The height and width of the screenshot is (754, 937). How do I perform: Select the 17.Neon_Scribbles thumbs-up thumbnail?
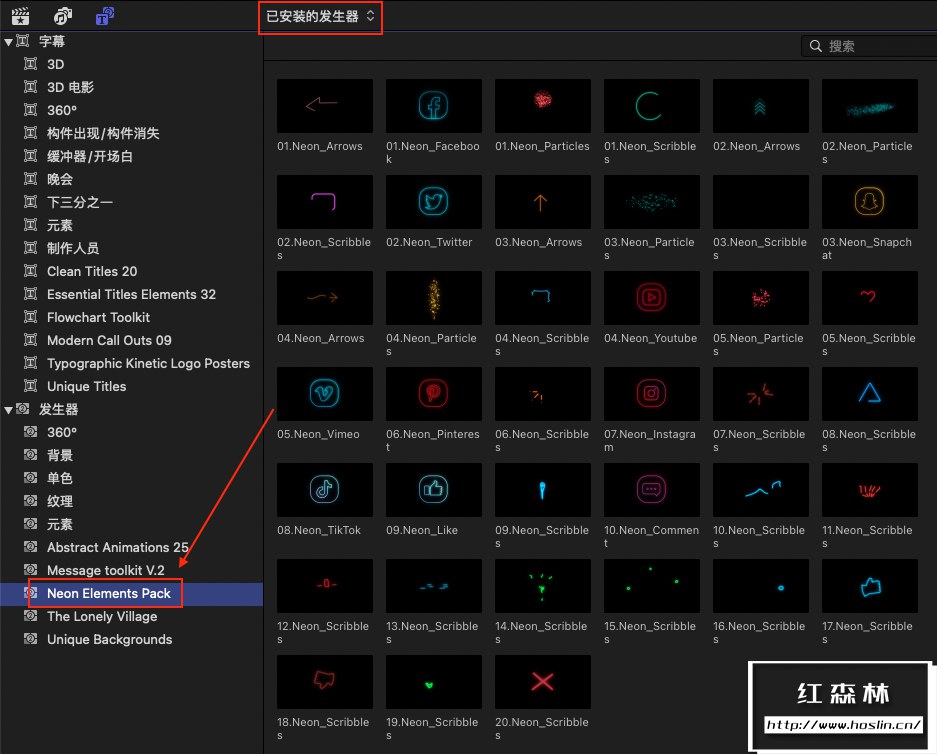click(869, 586)
